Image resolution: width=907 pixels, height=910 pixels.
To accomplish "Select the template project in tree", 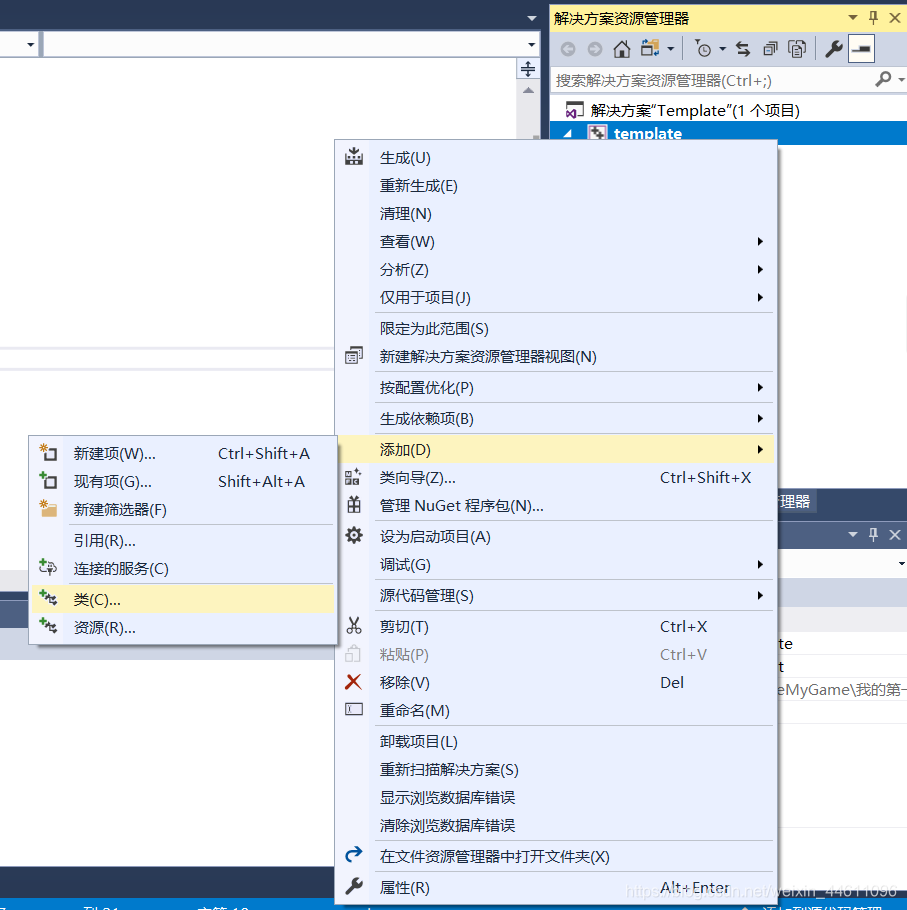I will 648,133.
